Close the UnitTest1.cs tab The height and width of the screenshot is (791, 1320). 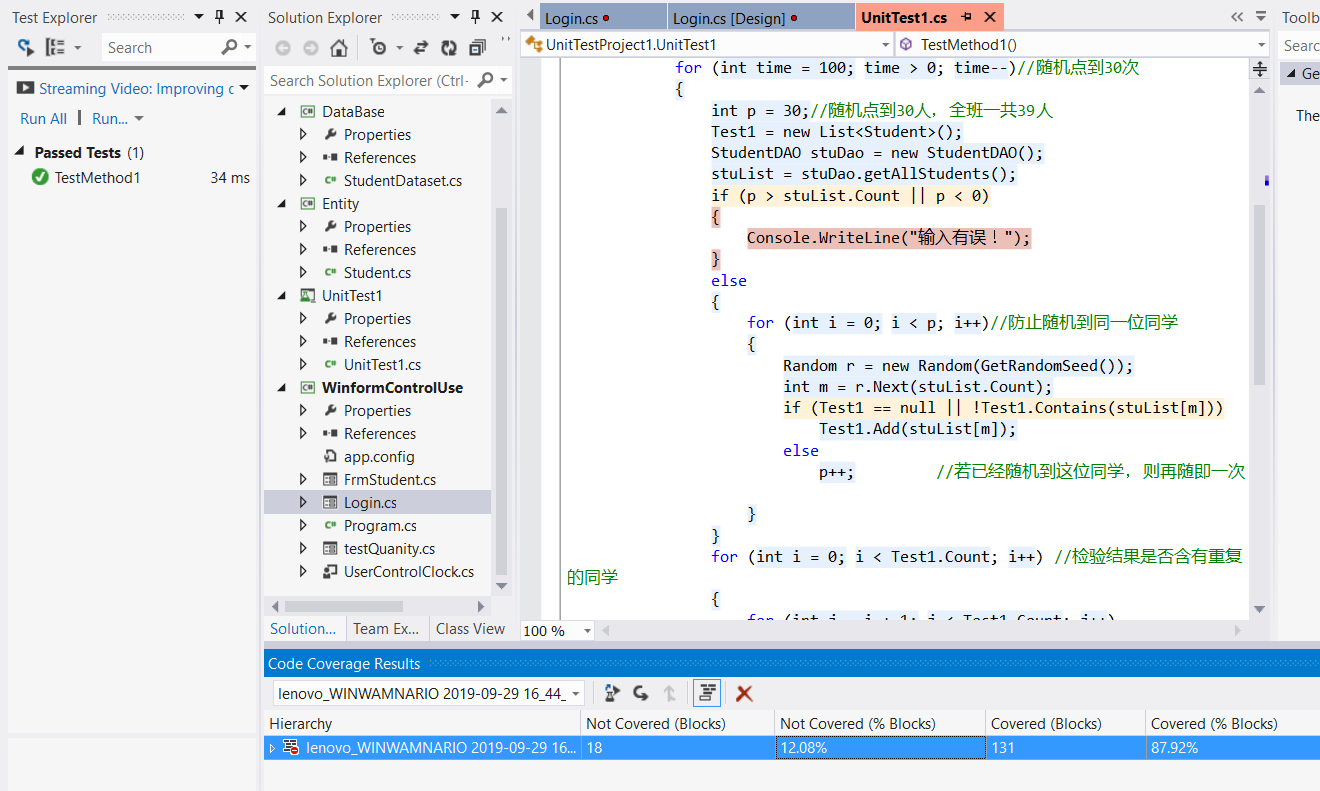coord(990,18)
